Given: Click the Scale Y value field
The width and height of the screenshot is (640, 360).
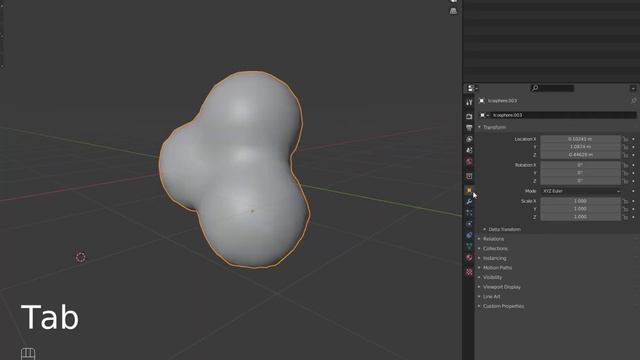Looking at the screenshot, I should click(x=580, y=209).
